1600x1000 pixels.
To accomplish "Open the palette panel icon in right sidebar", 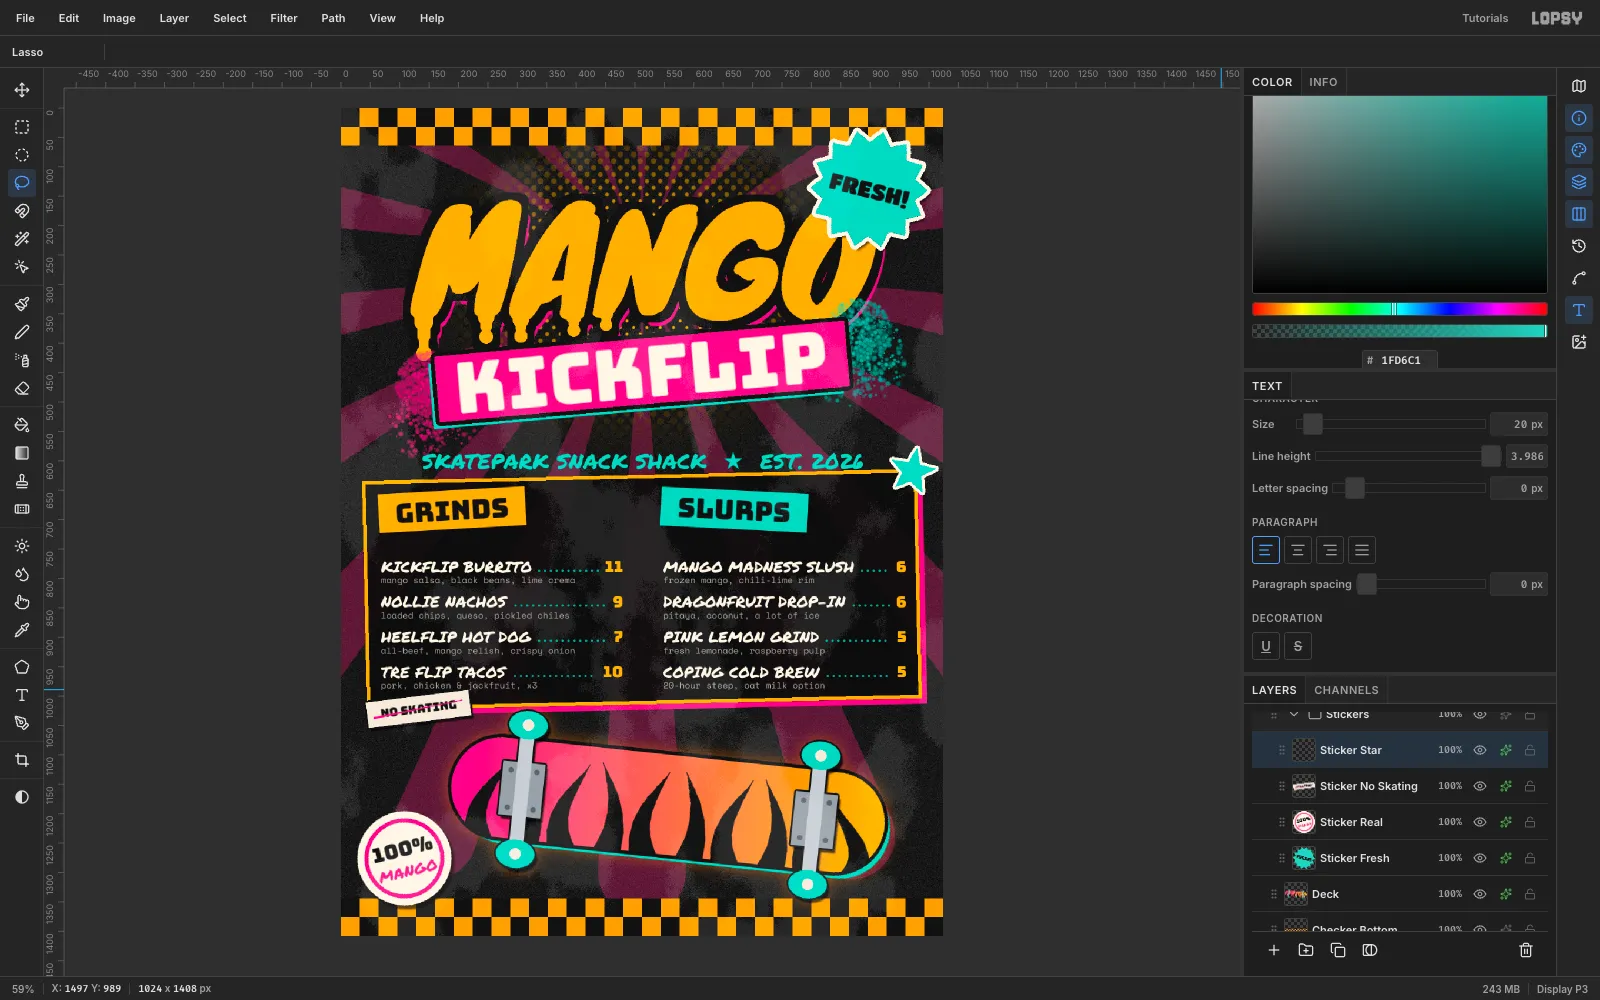I will point(1579,150).
